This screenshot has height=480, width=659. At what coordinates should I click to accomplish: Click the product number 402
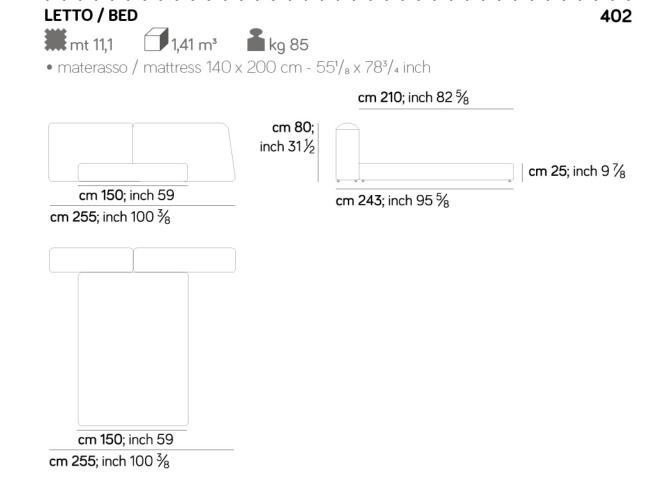(616, 17)
